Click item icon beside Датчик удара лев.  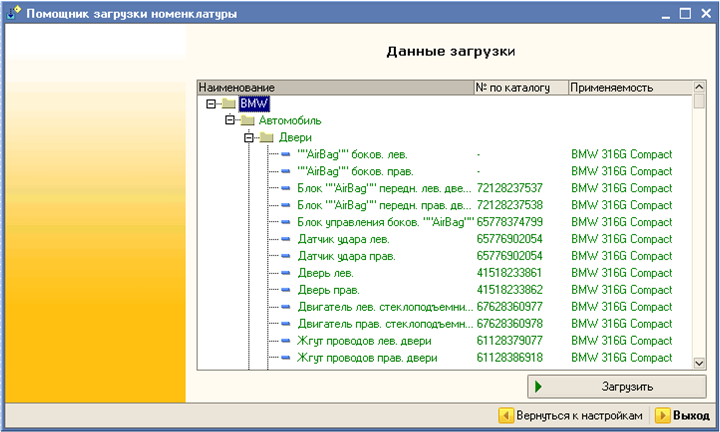(286, 239)
